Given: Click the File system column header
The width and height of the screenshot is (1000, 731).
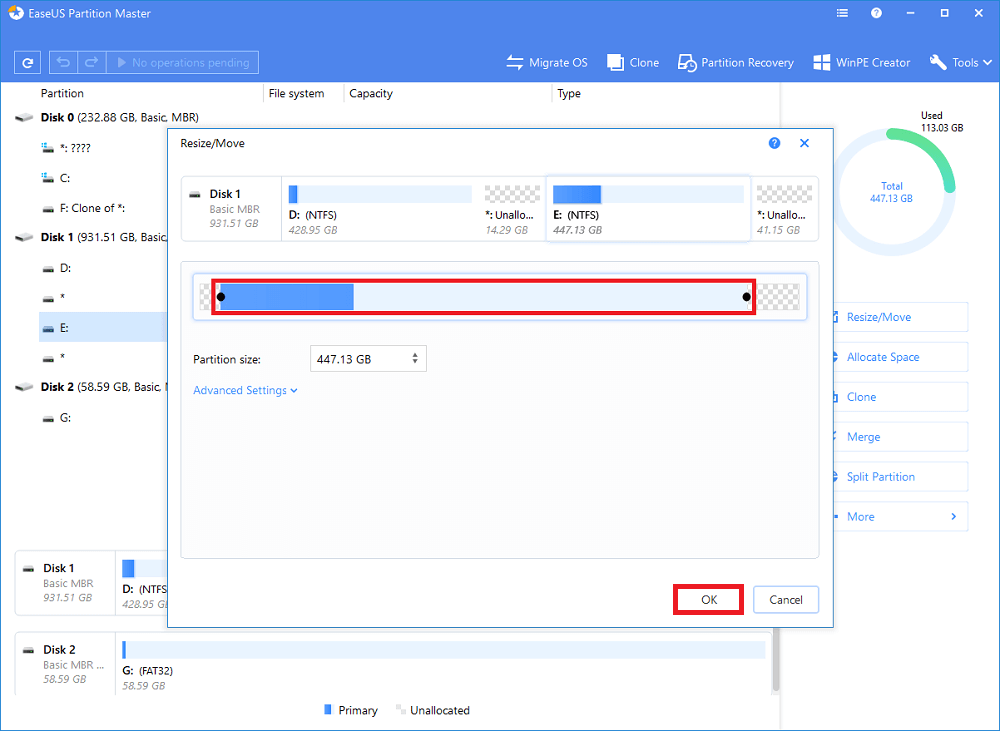Looking at the screenshot, I should (x=296, y=93).
